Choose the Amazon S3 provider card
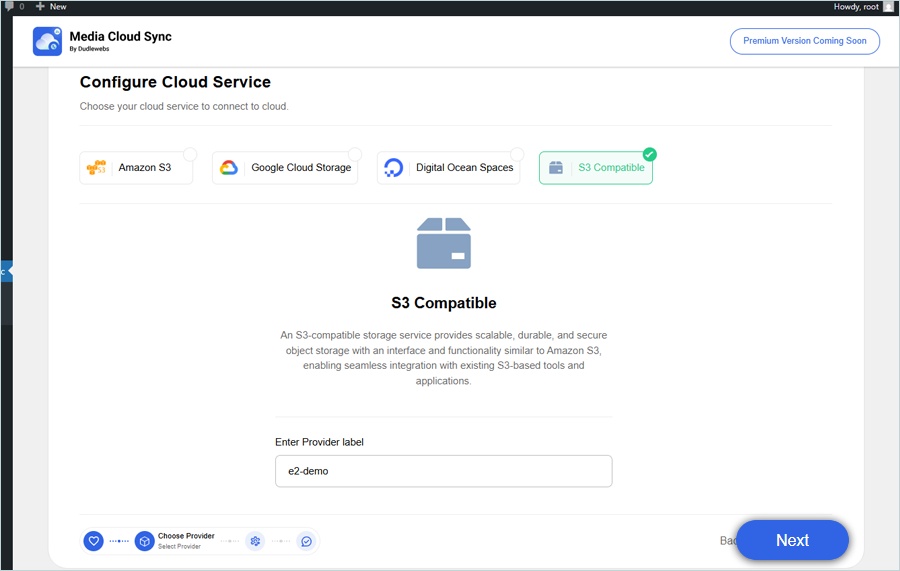 pos(136,168)
